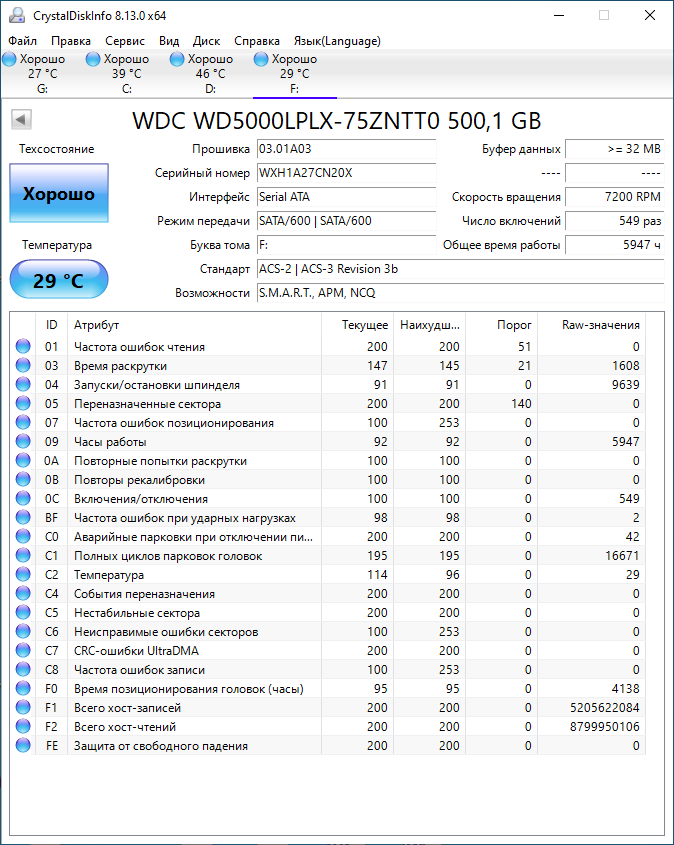Click status orb for attribute C0 row
Viewport: 674px width, 845px height.
[23, 536]
